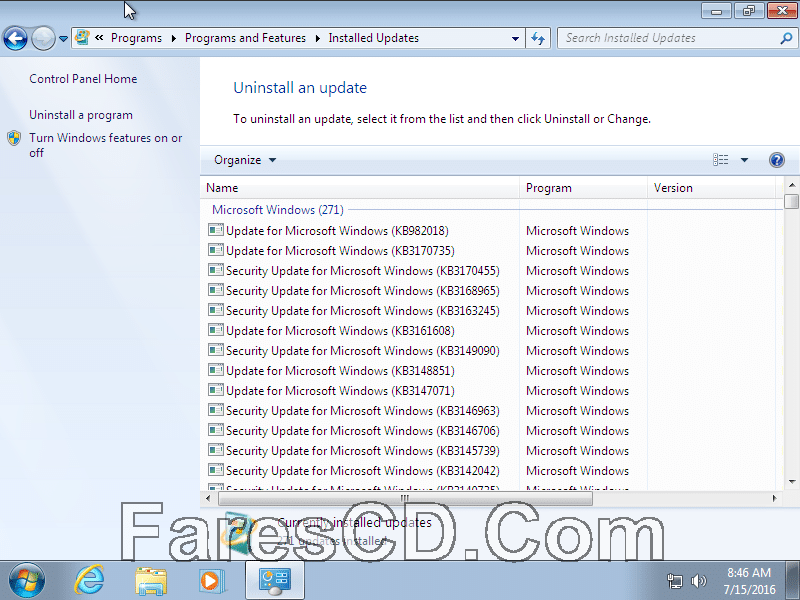Select Update for Microsoft Windows (KB3147071)
800x600 pixels.
pos(340,390)
